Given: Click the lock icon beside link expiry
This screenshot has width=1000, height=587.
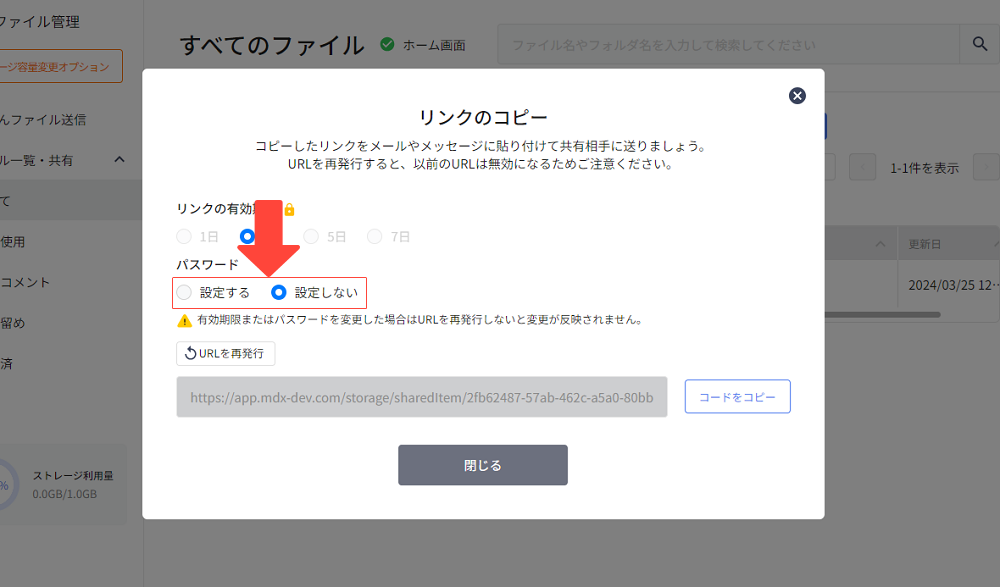Looking at the screenshot, I should point(290,209).
